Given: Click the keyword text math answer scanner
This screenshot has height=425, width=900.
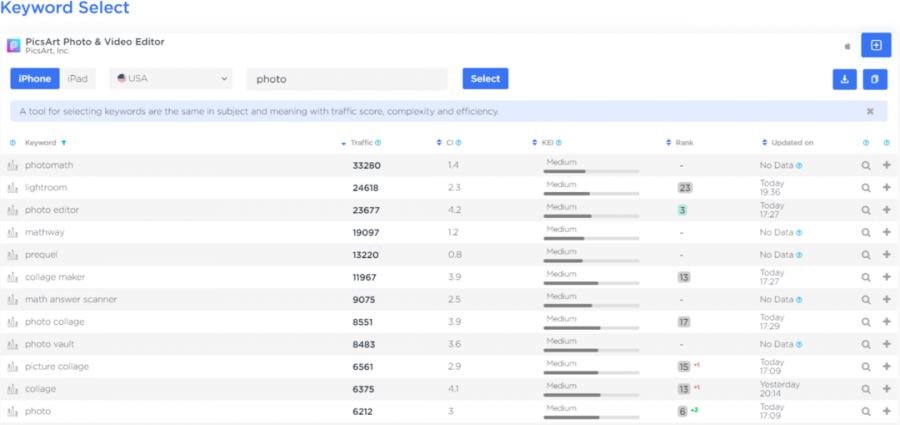Looking at the screenshot, I should [x=71, y=299].
